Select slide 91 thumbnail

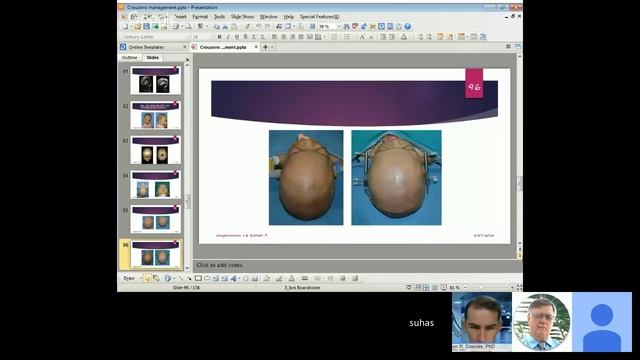coord(156,81)
